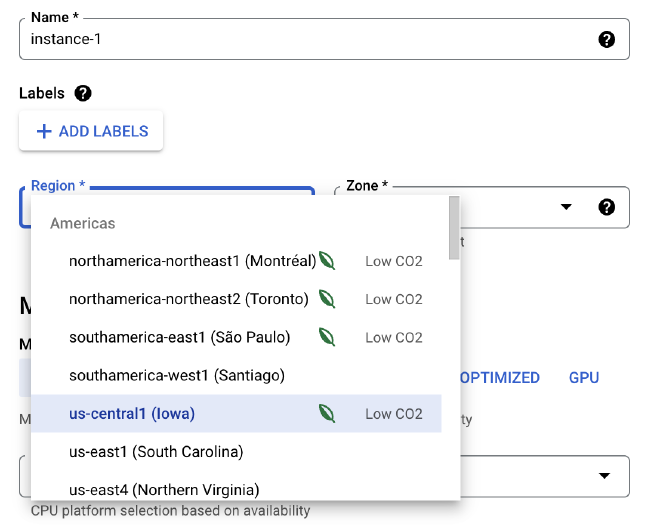Open the help icon next to Labels

tap(83, 93)
